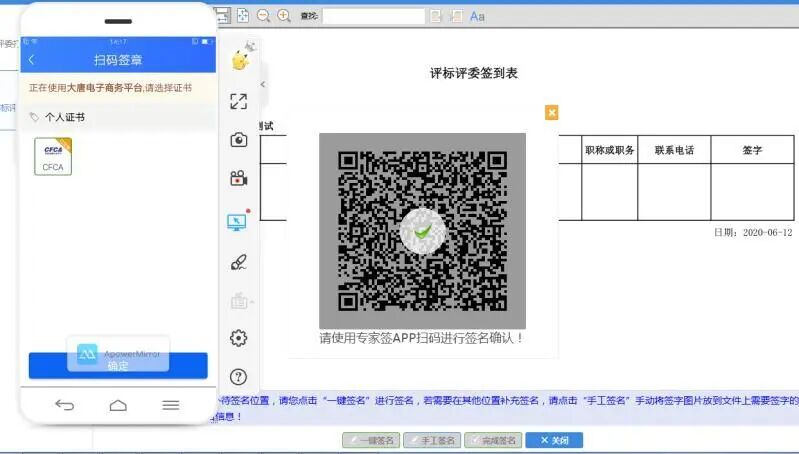Image resolution: width=799 pixels, height=454 pixels.
Task: Click the QR code image
Action: 422,231
